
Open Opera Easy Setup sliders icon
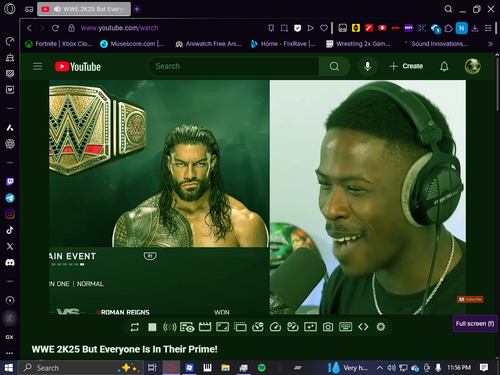pos(488,28)
